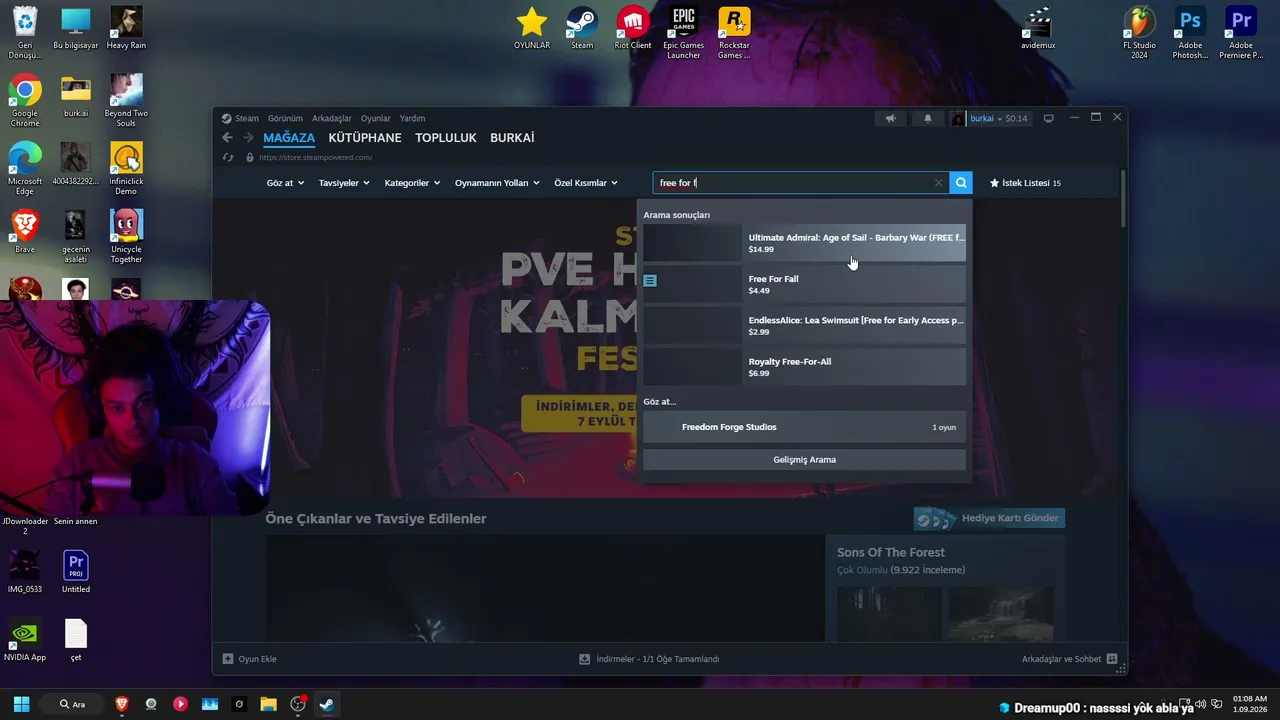
Task: Open Steam notifications bell
Action: 928,118
